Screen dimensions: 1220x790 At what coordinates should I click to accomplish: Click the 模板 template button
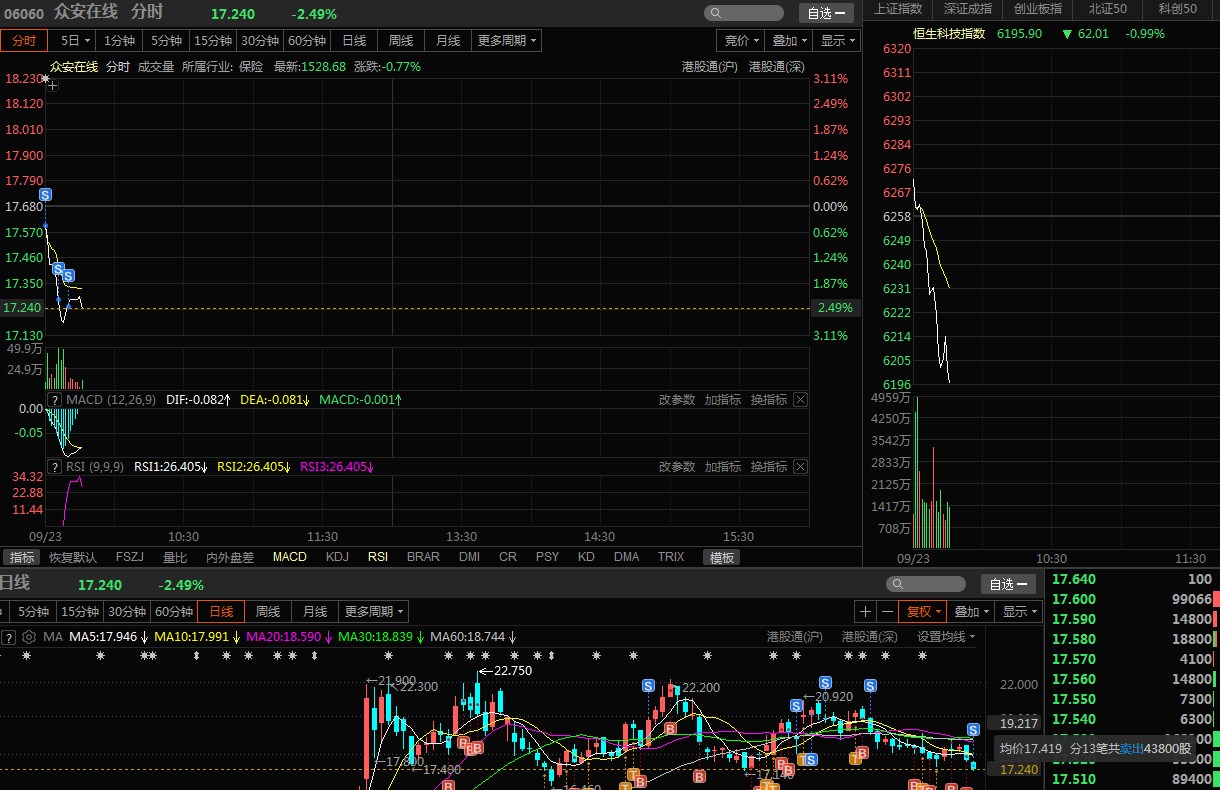pyautogui.click(x=722, y=557)
